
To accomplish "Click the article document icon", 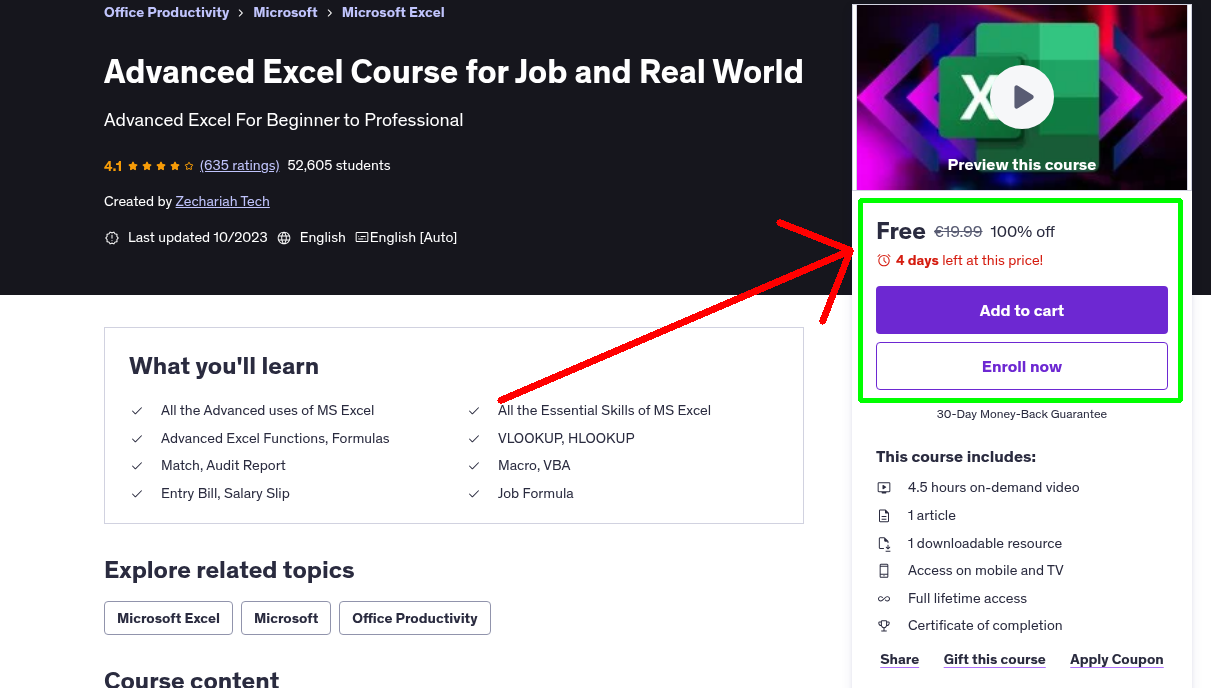I will point(884,516).
